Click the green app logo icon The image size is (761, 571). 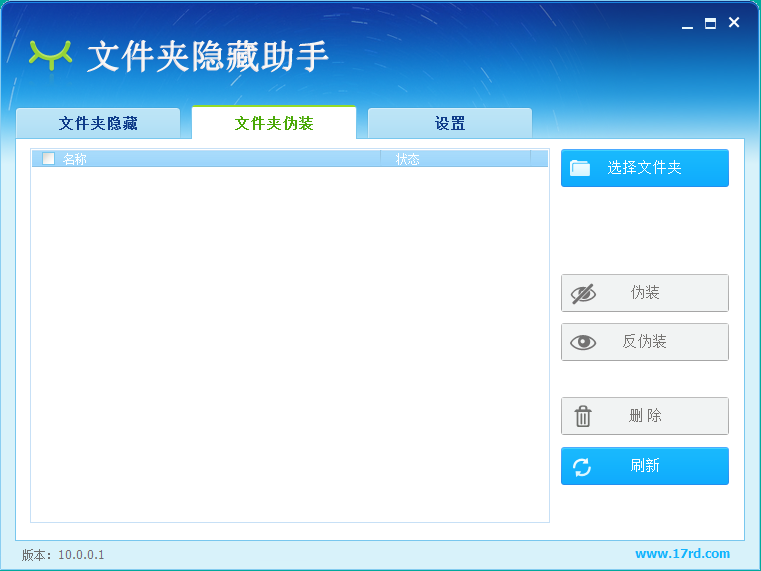coord(51,54)
